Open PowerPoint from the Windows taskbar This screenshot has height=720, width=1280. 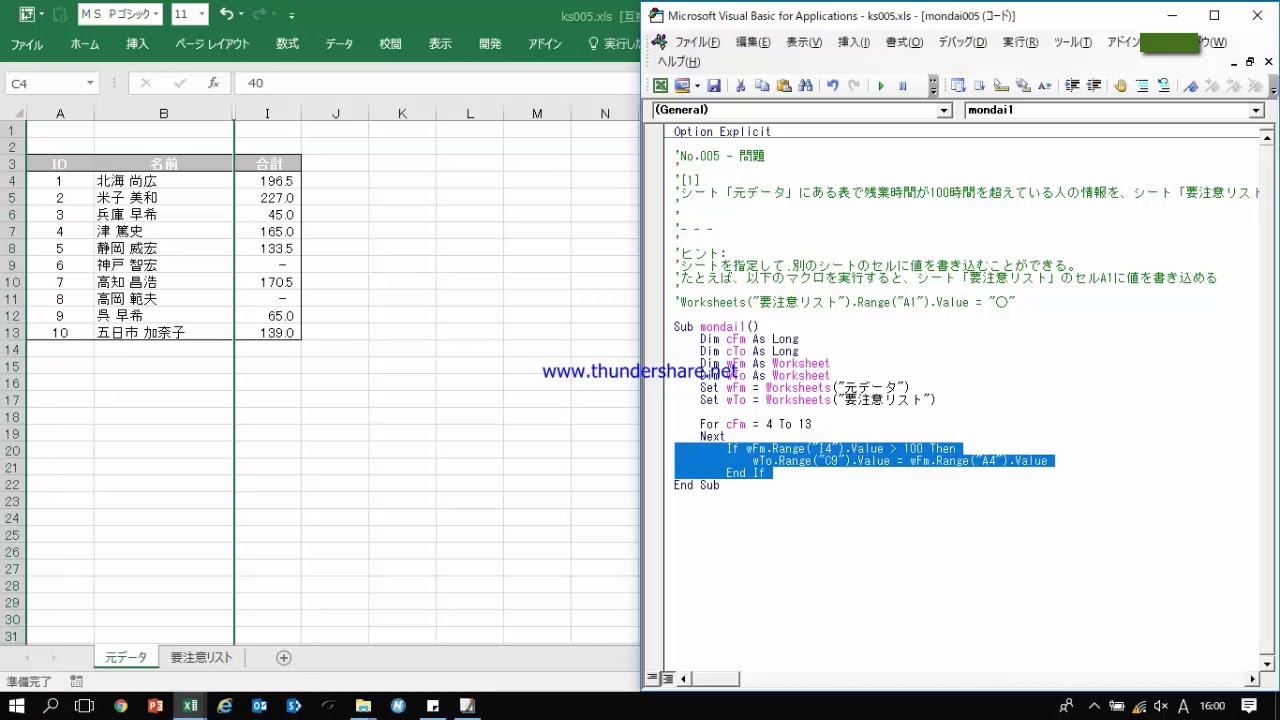tap(155, 706)
